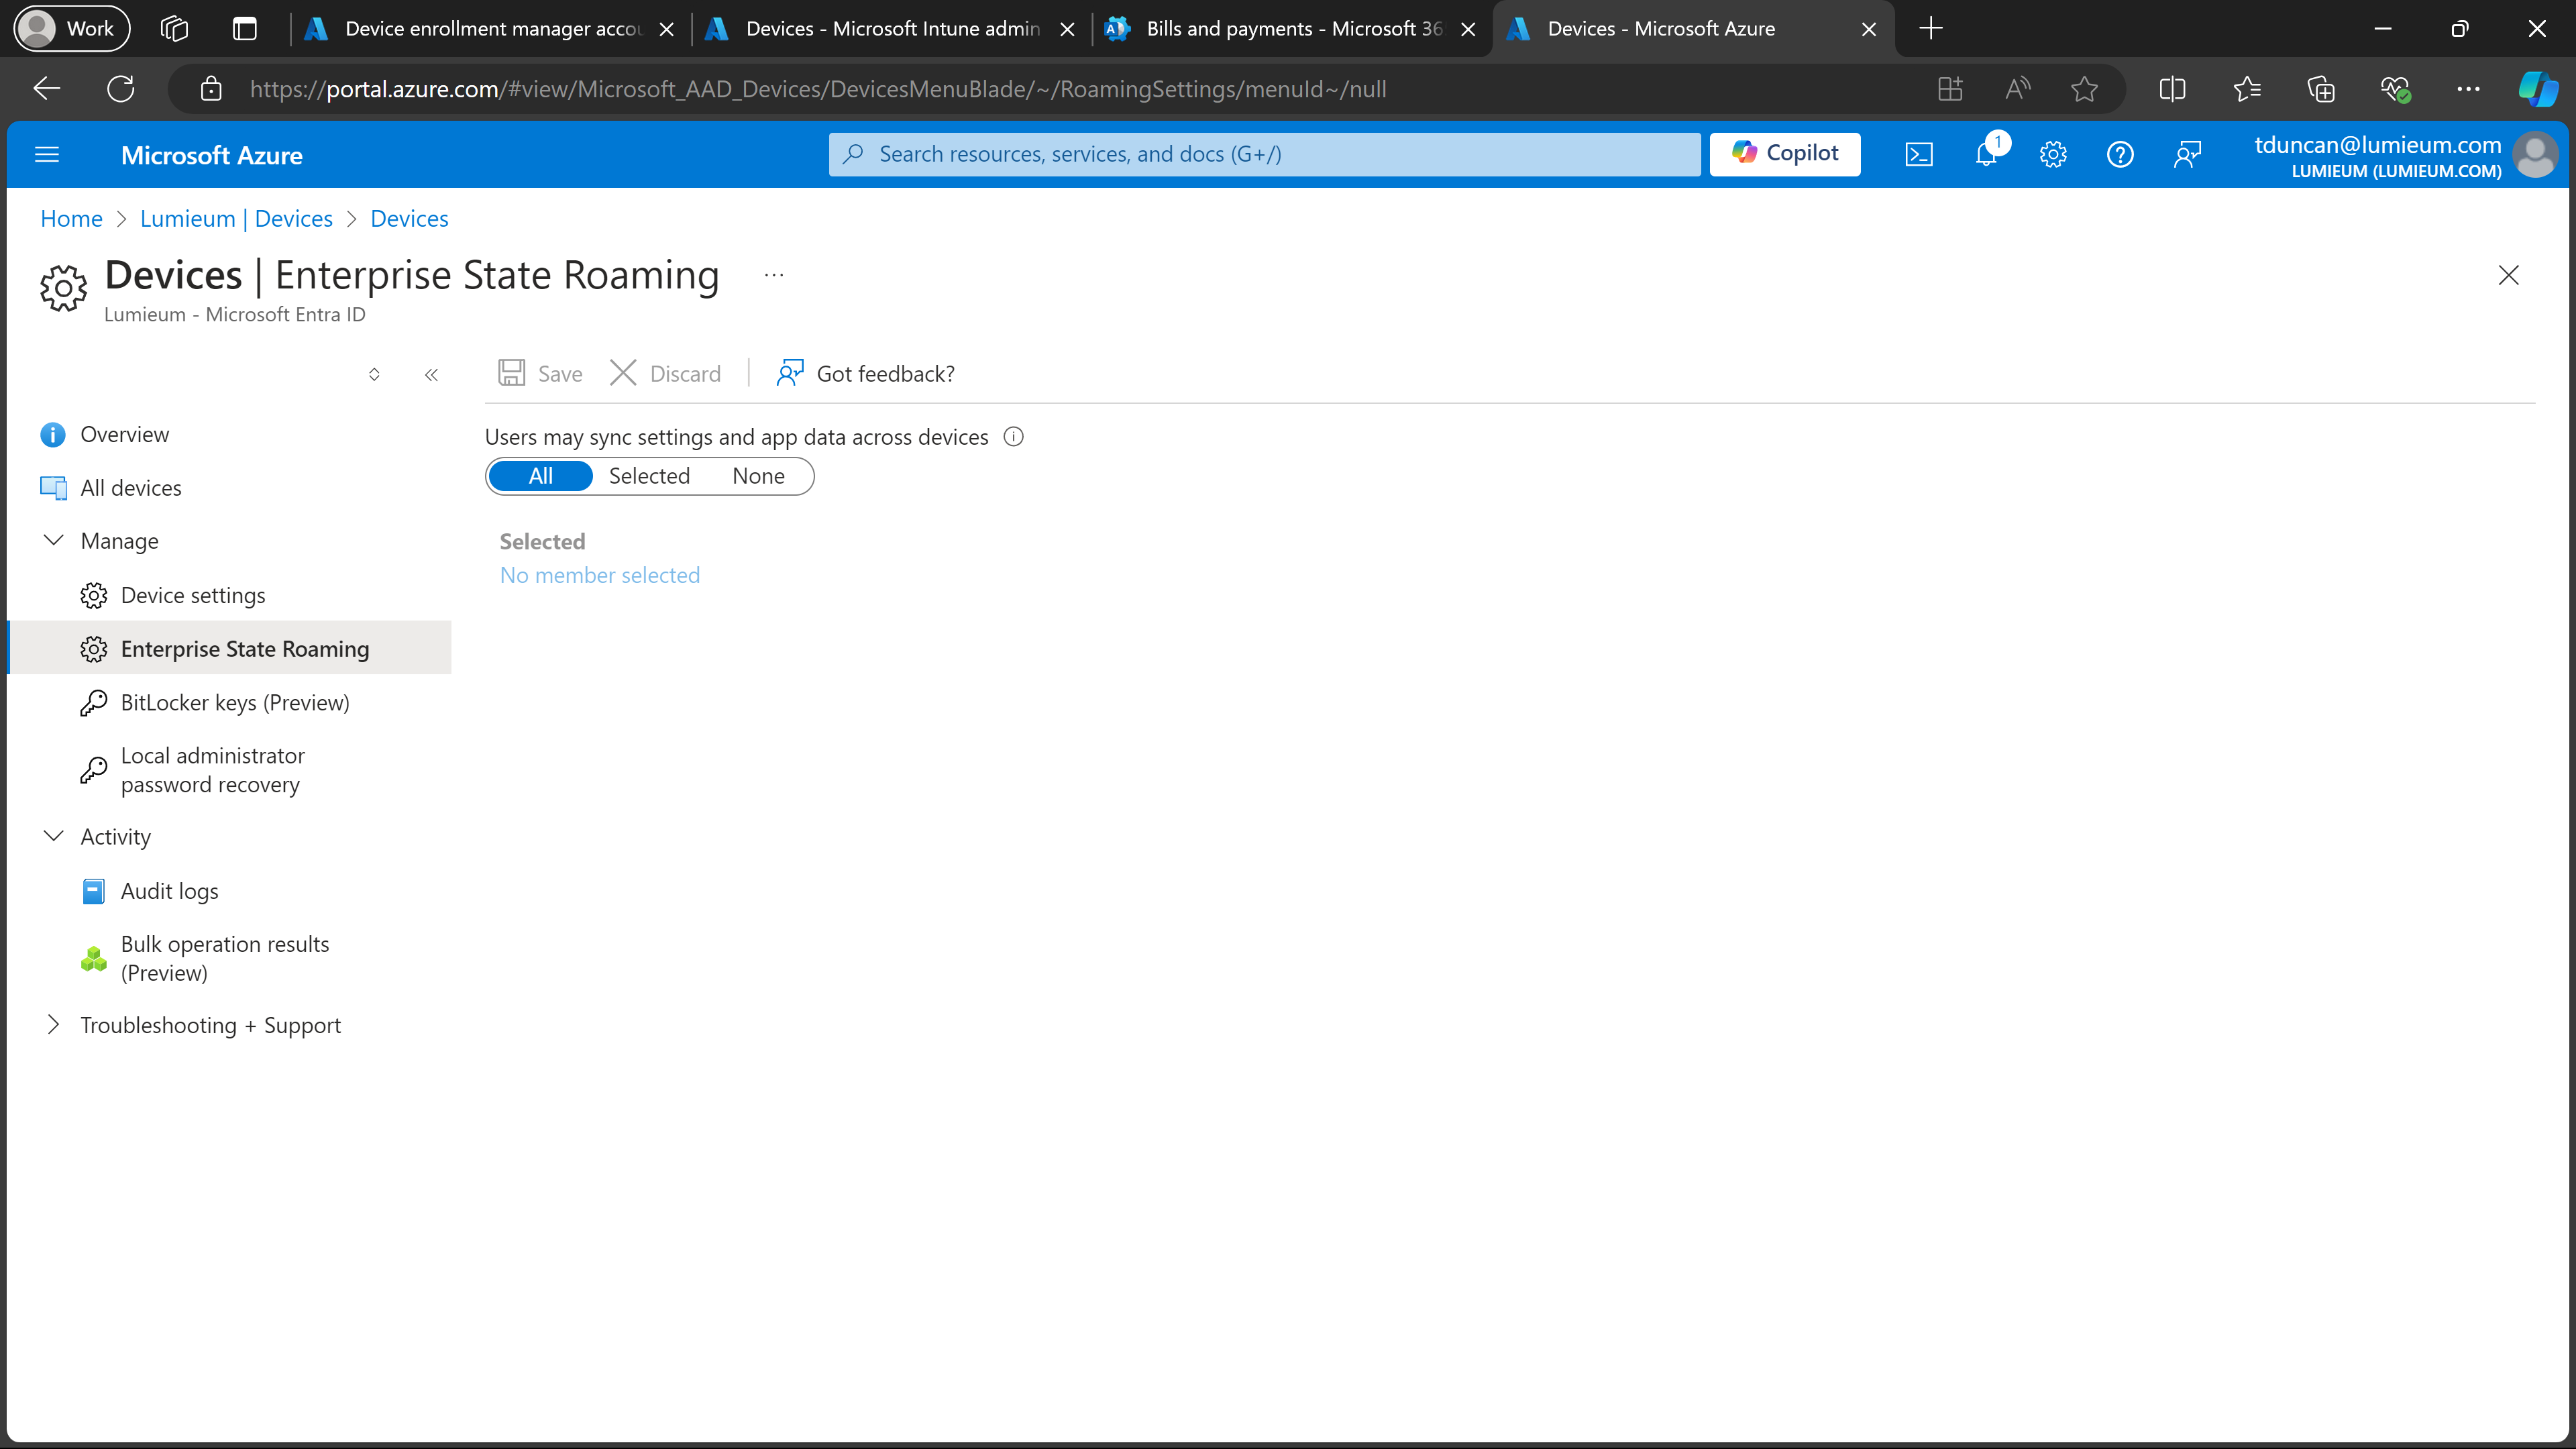This screenshot has height=1449, width=2576.
Task: Click info icon beside sync settings label
Action: [1013, 436]
